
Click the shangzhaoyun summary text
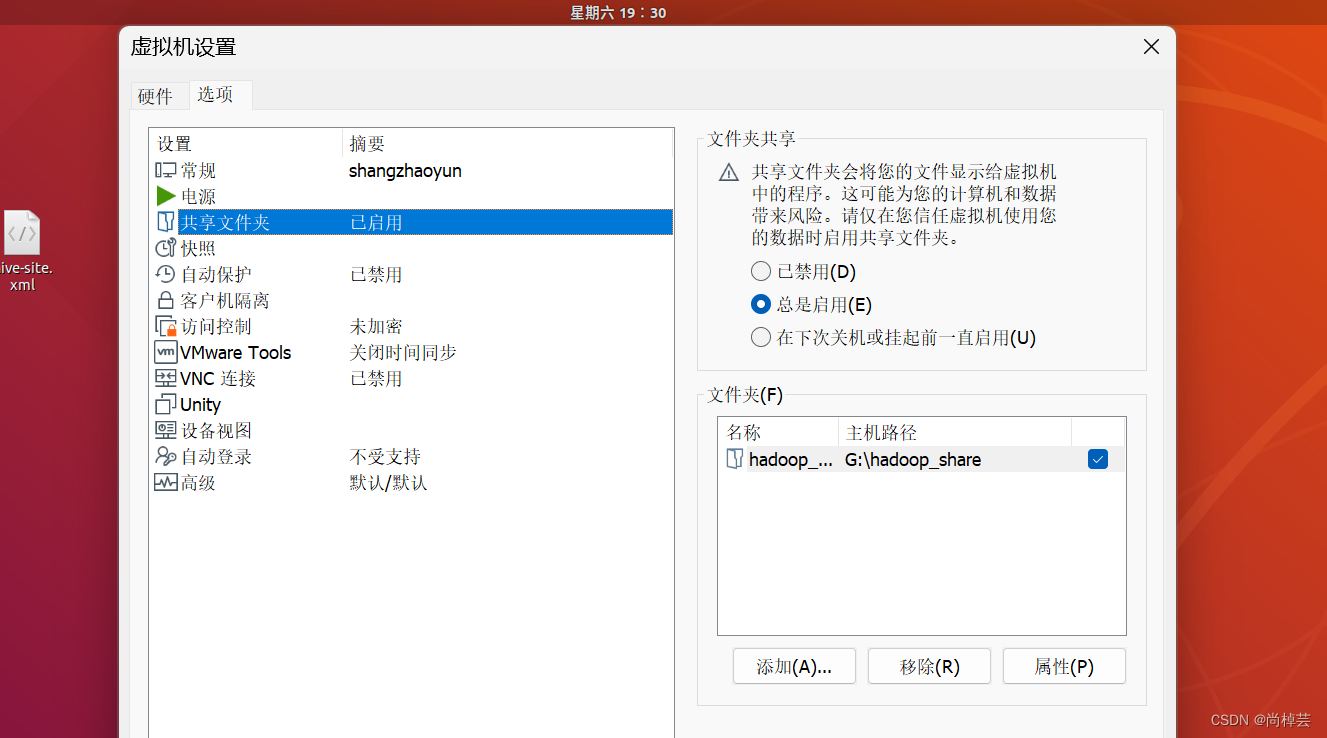point(405,171)
